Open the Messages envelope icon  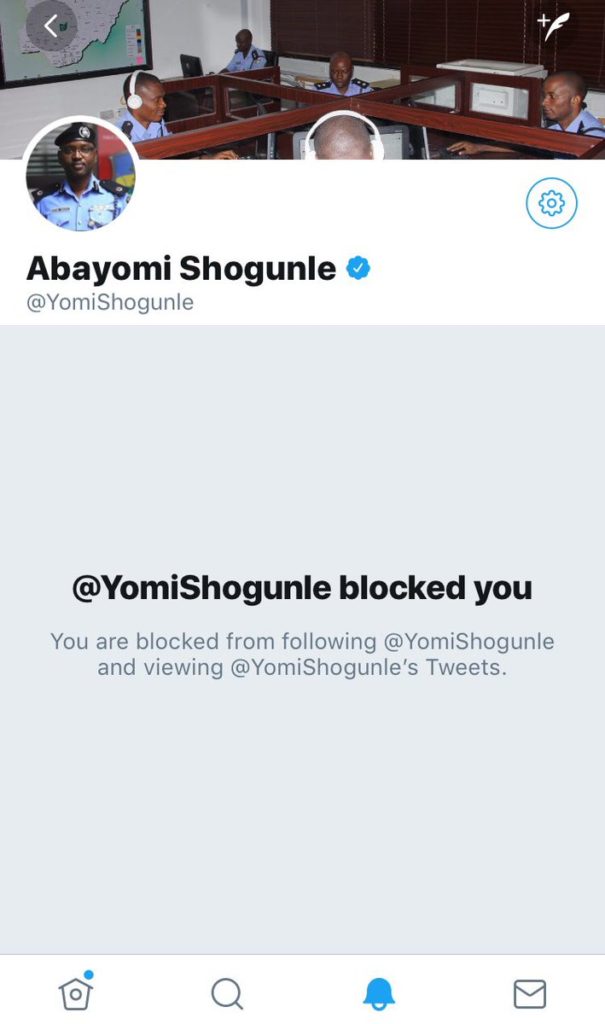(x=529, y=994)
